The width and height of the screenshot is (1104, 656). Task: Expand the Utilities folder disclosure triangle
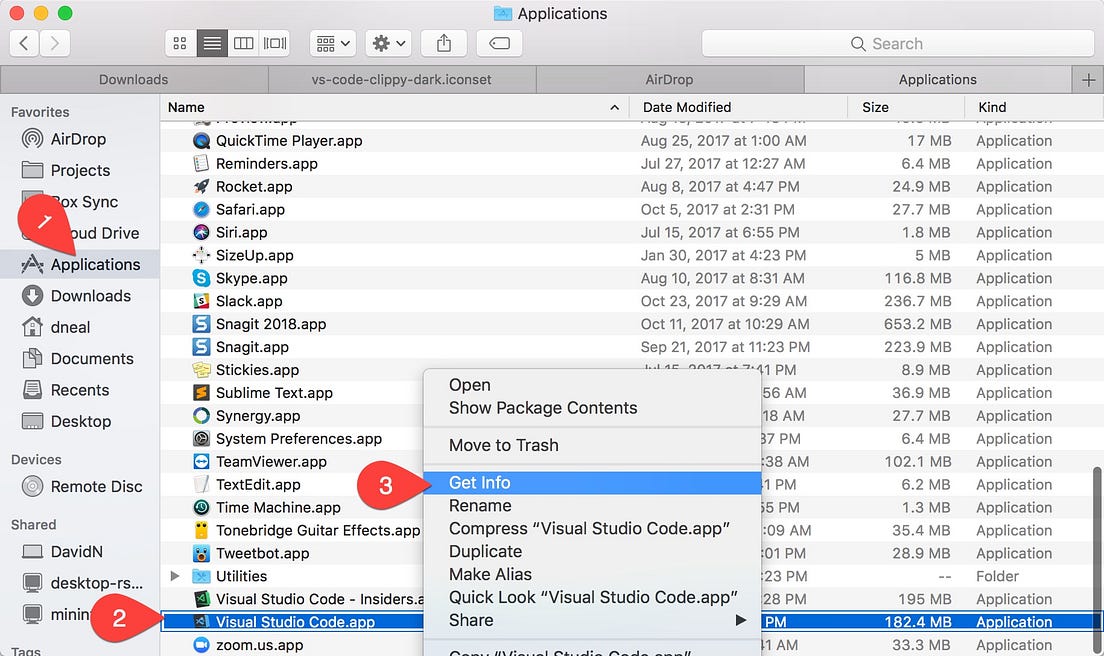[x=176, y=576]
